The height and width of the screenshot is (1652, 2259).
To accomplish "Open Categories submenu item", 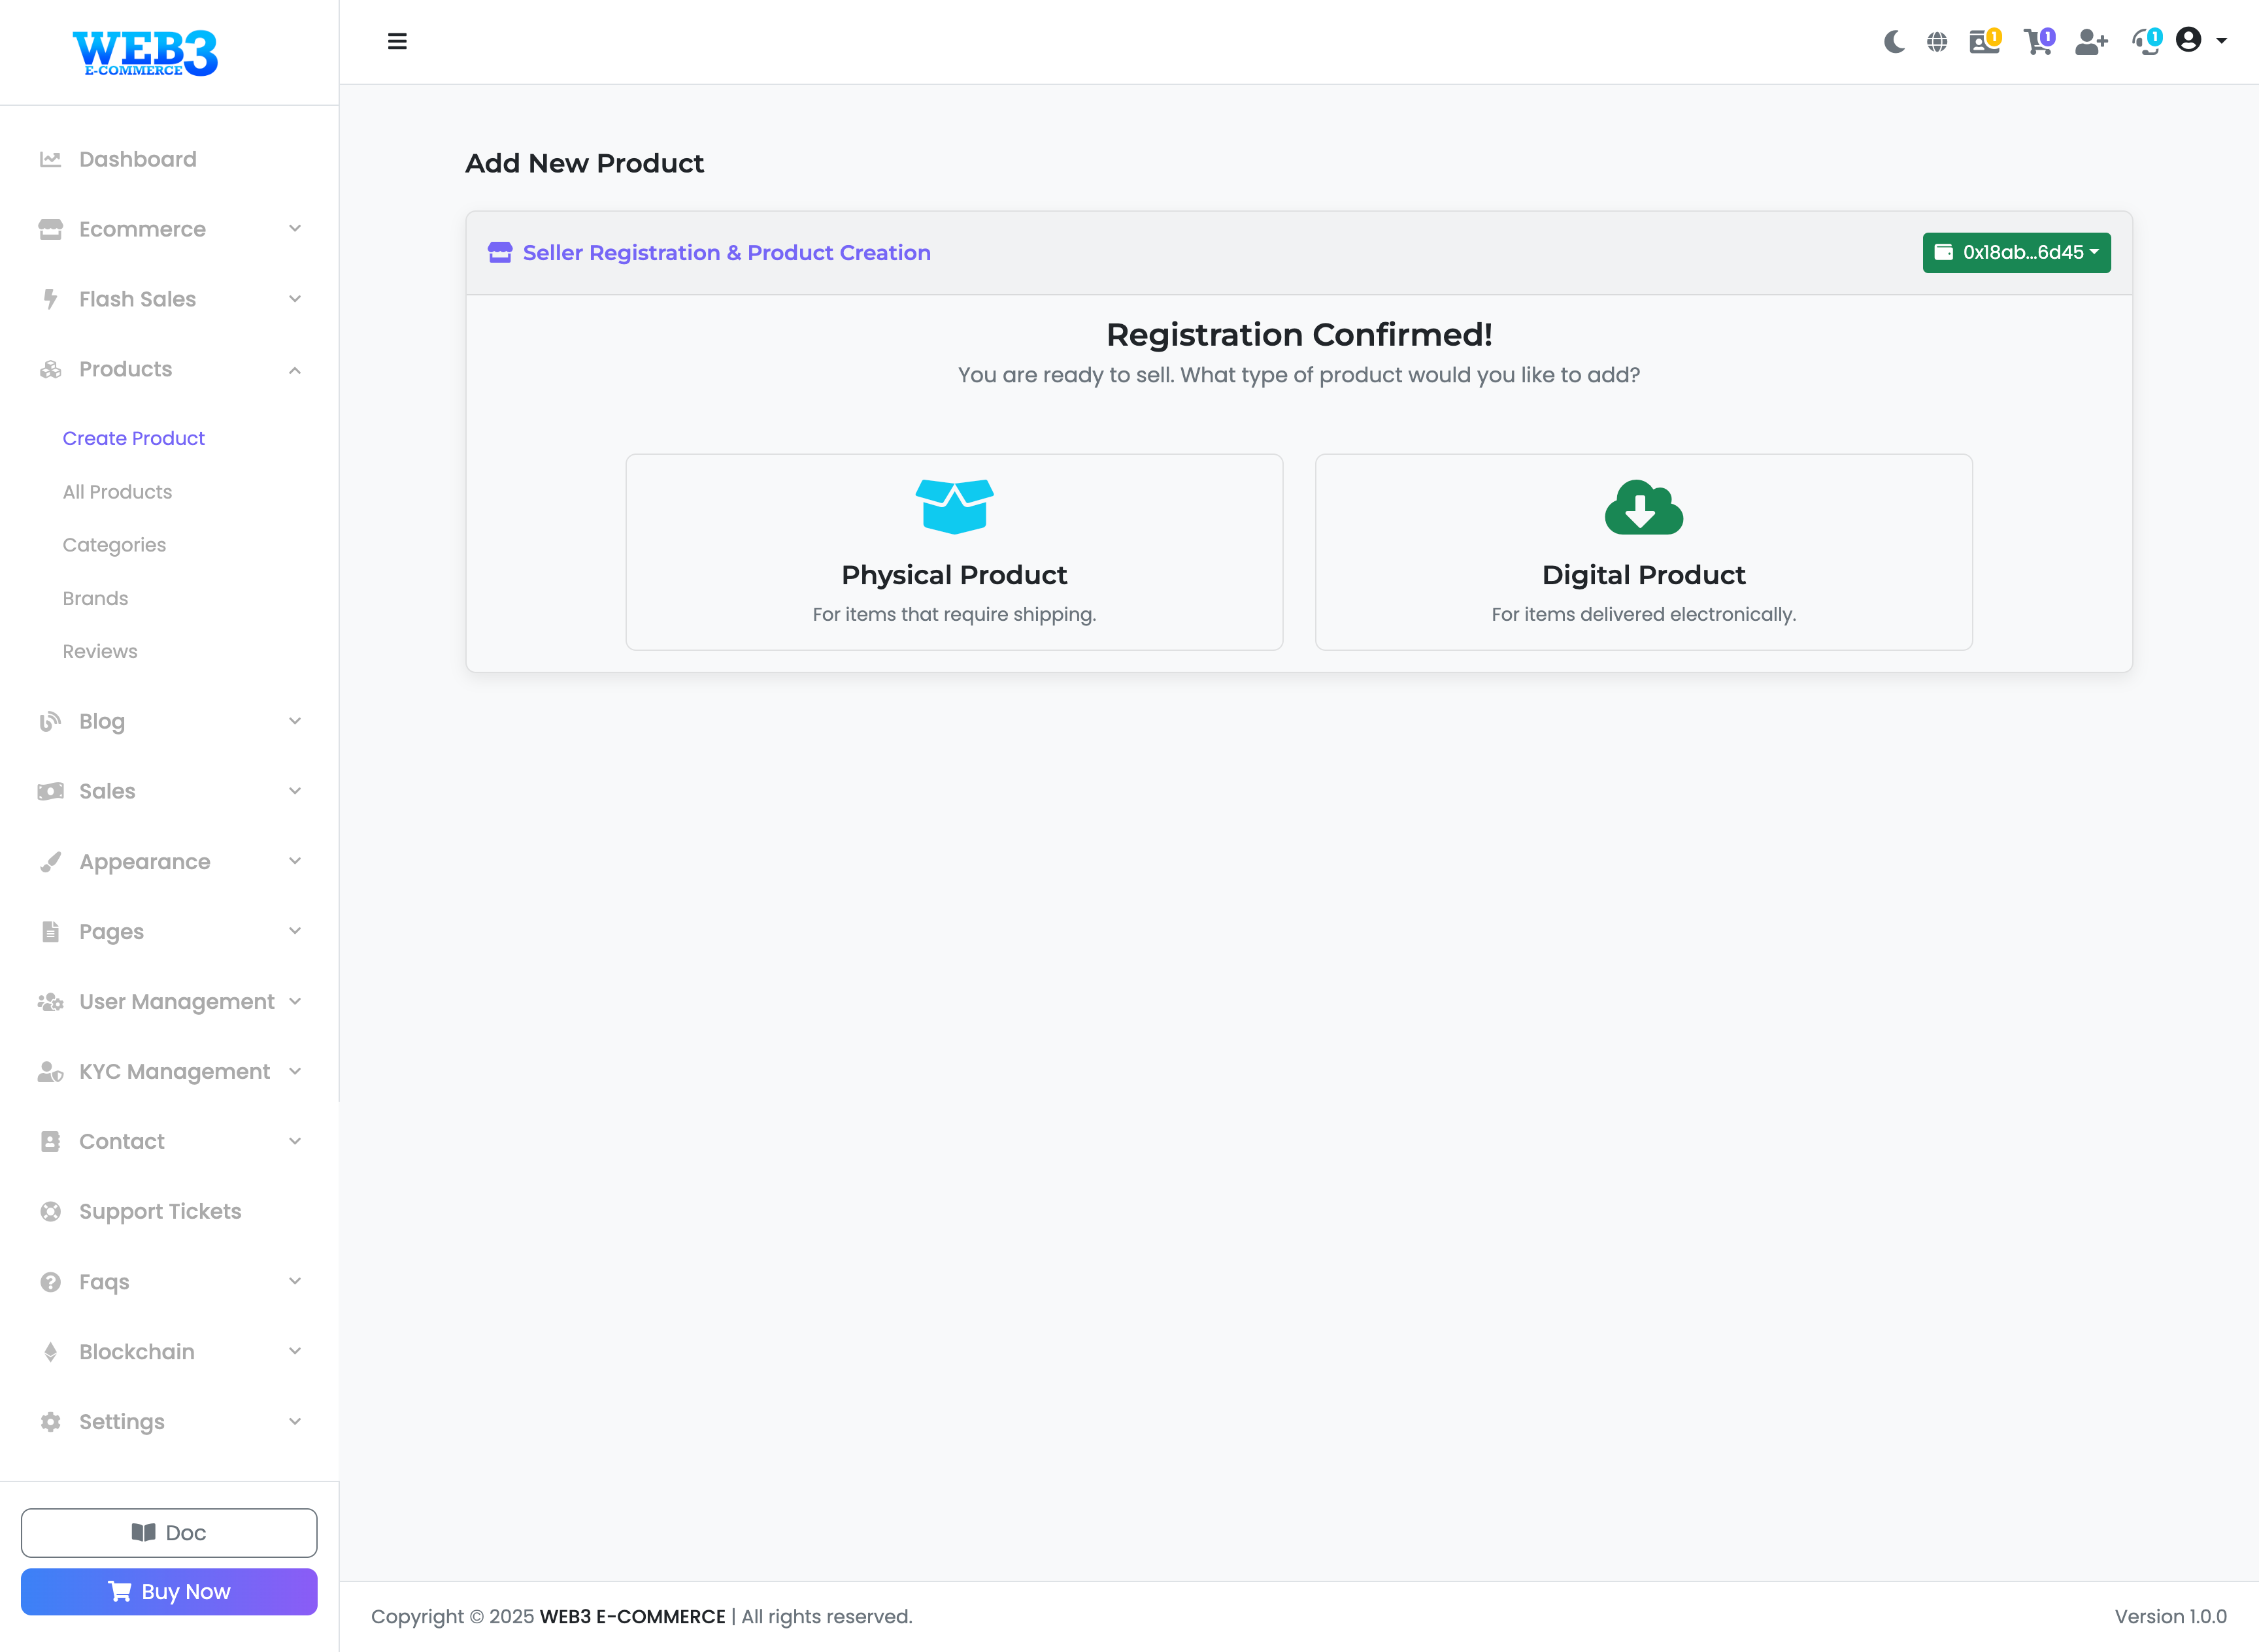I will click(114, 545).
